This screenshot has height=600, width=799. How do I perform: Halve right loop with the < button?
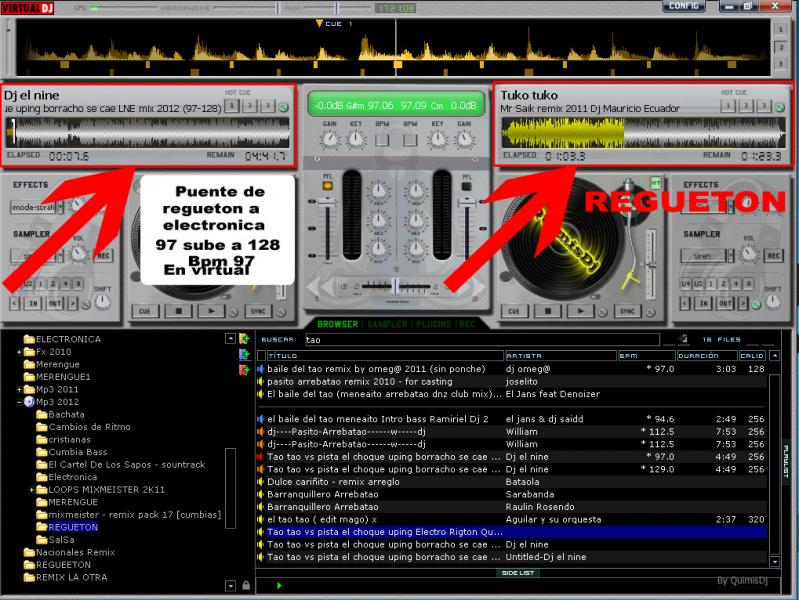pyautogui.click(x=685, y=303)
